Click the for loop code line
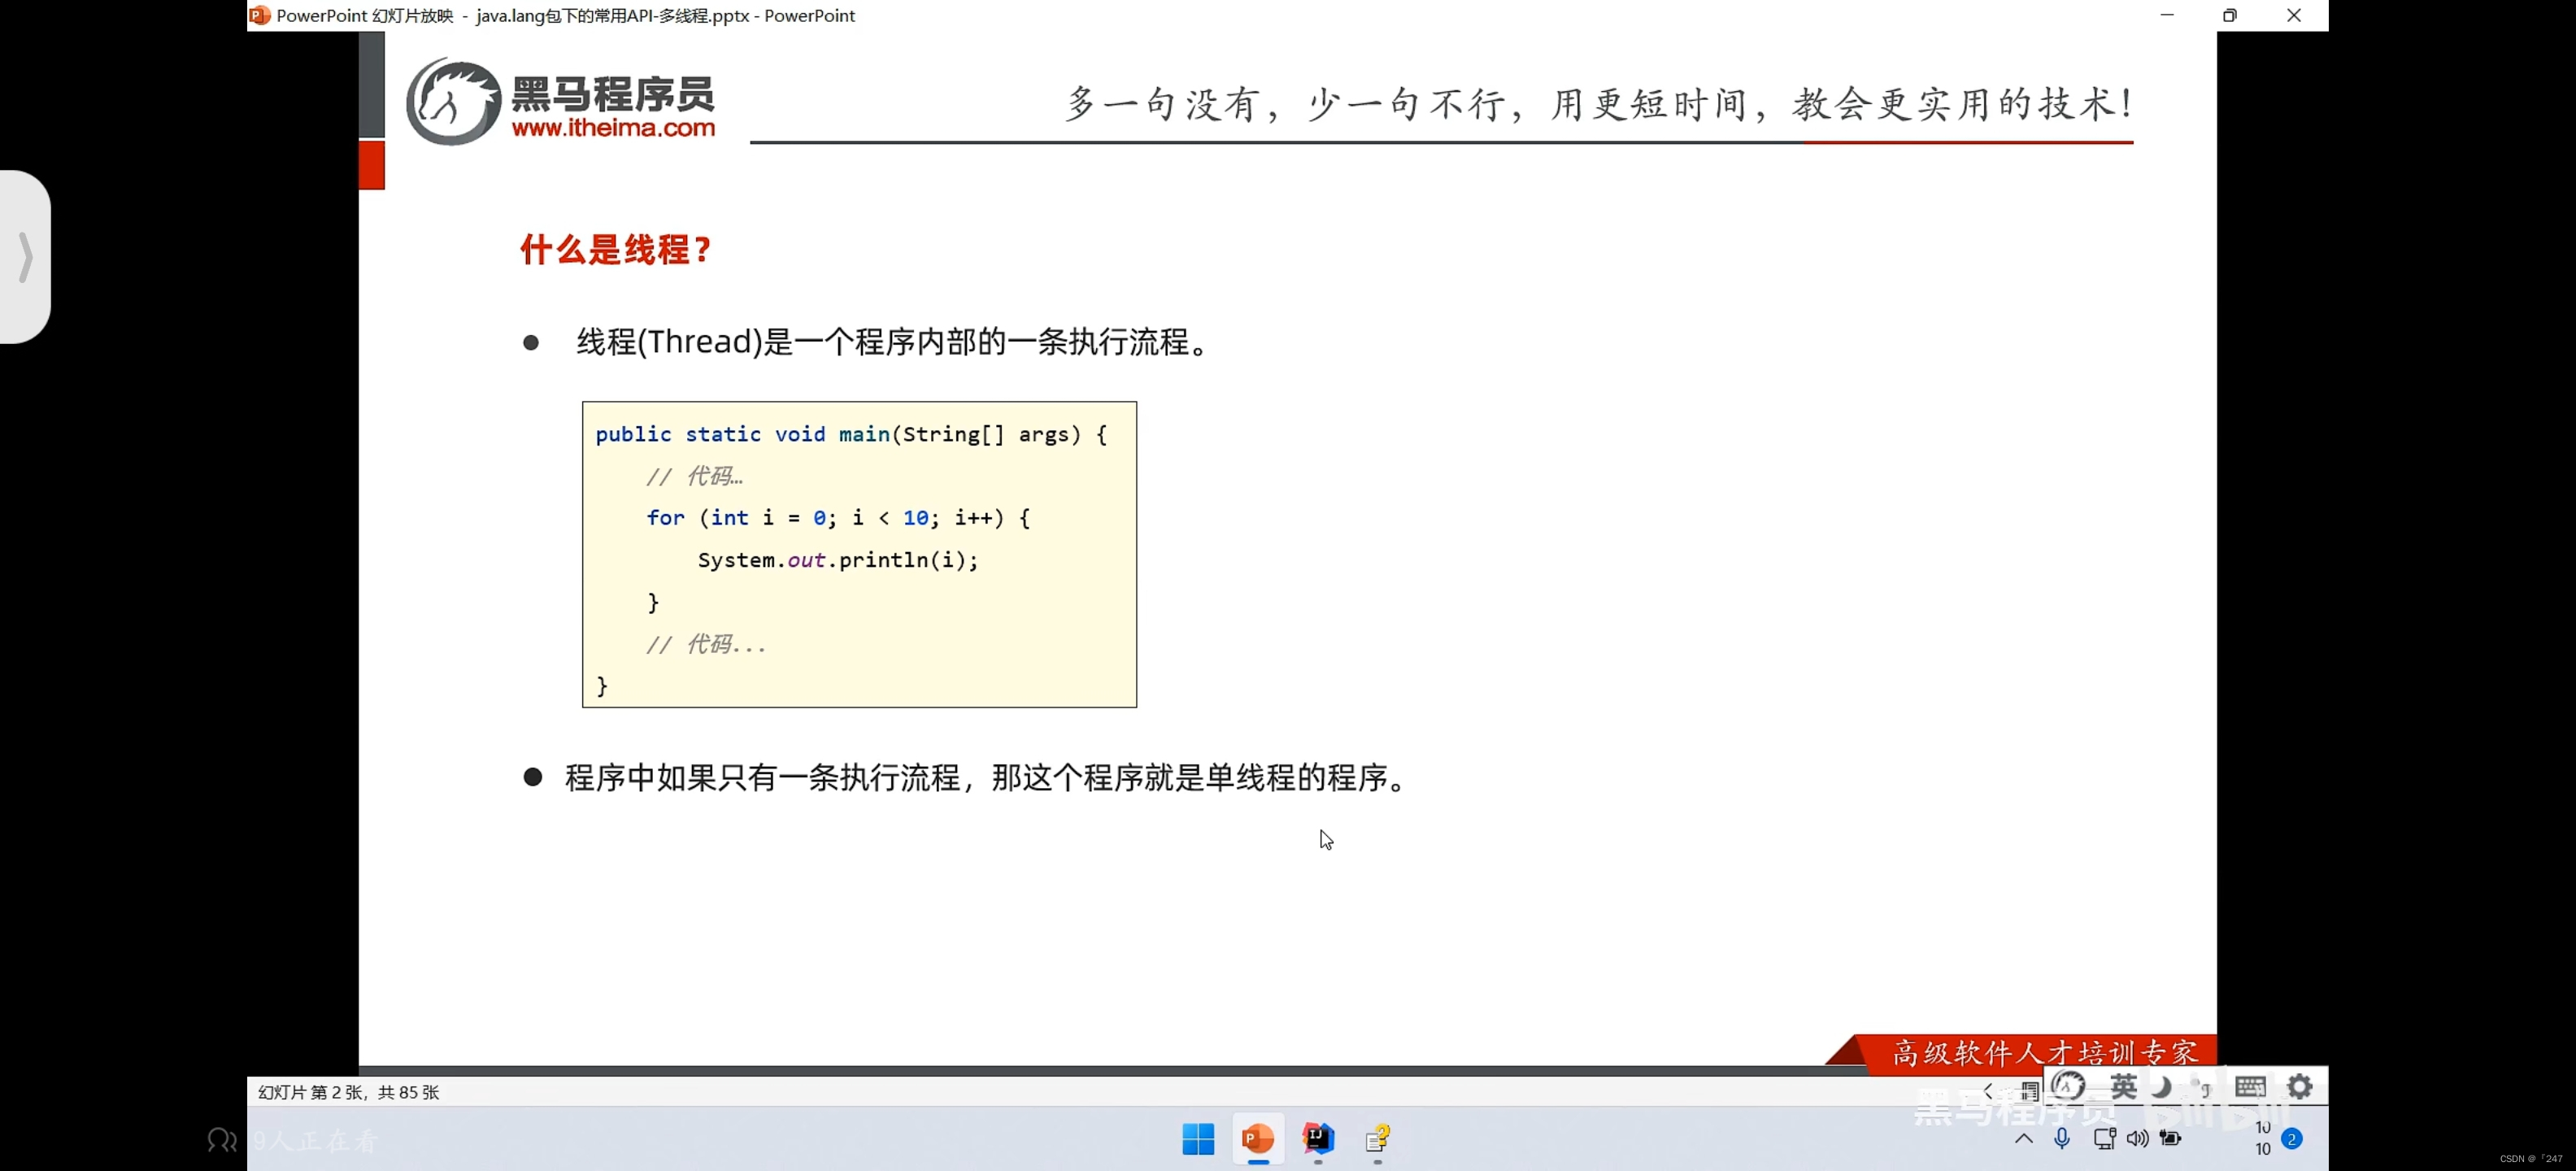 [x=838, y=518]
